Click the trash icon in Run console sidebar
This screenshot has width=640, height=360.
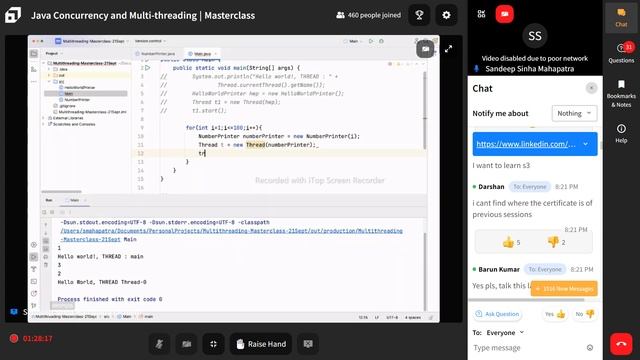click(x=46, y=265)
